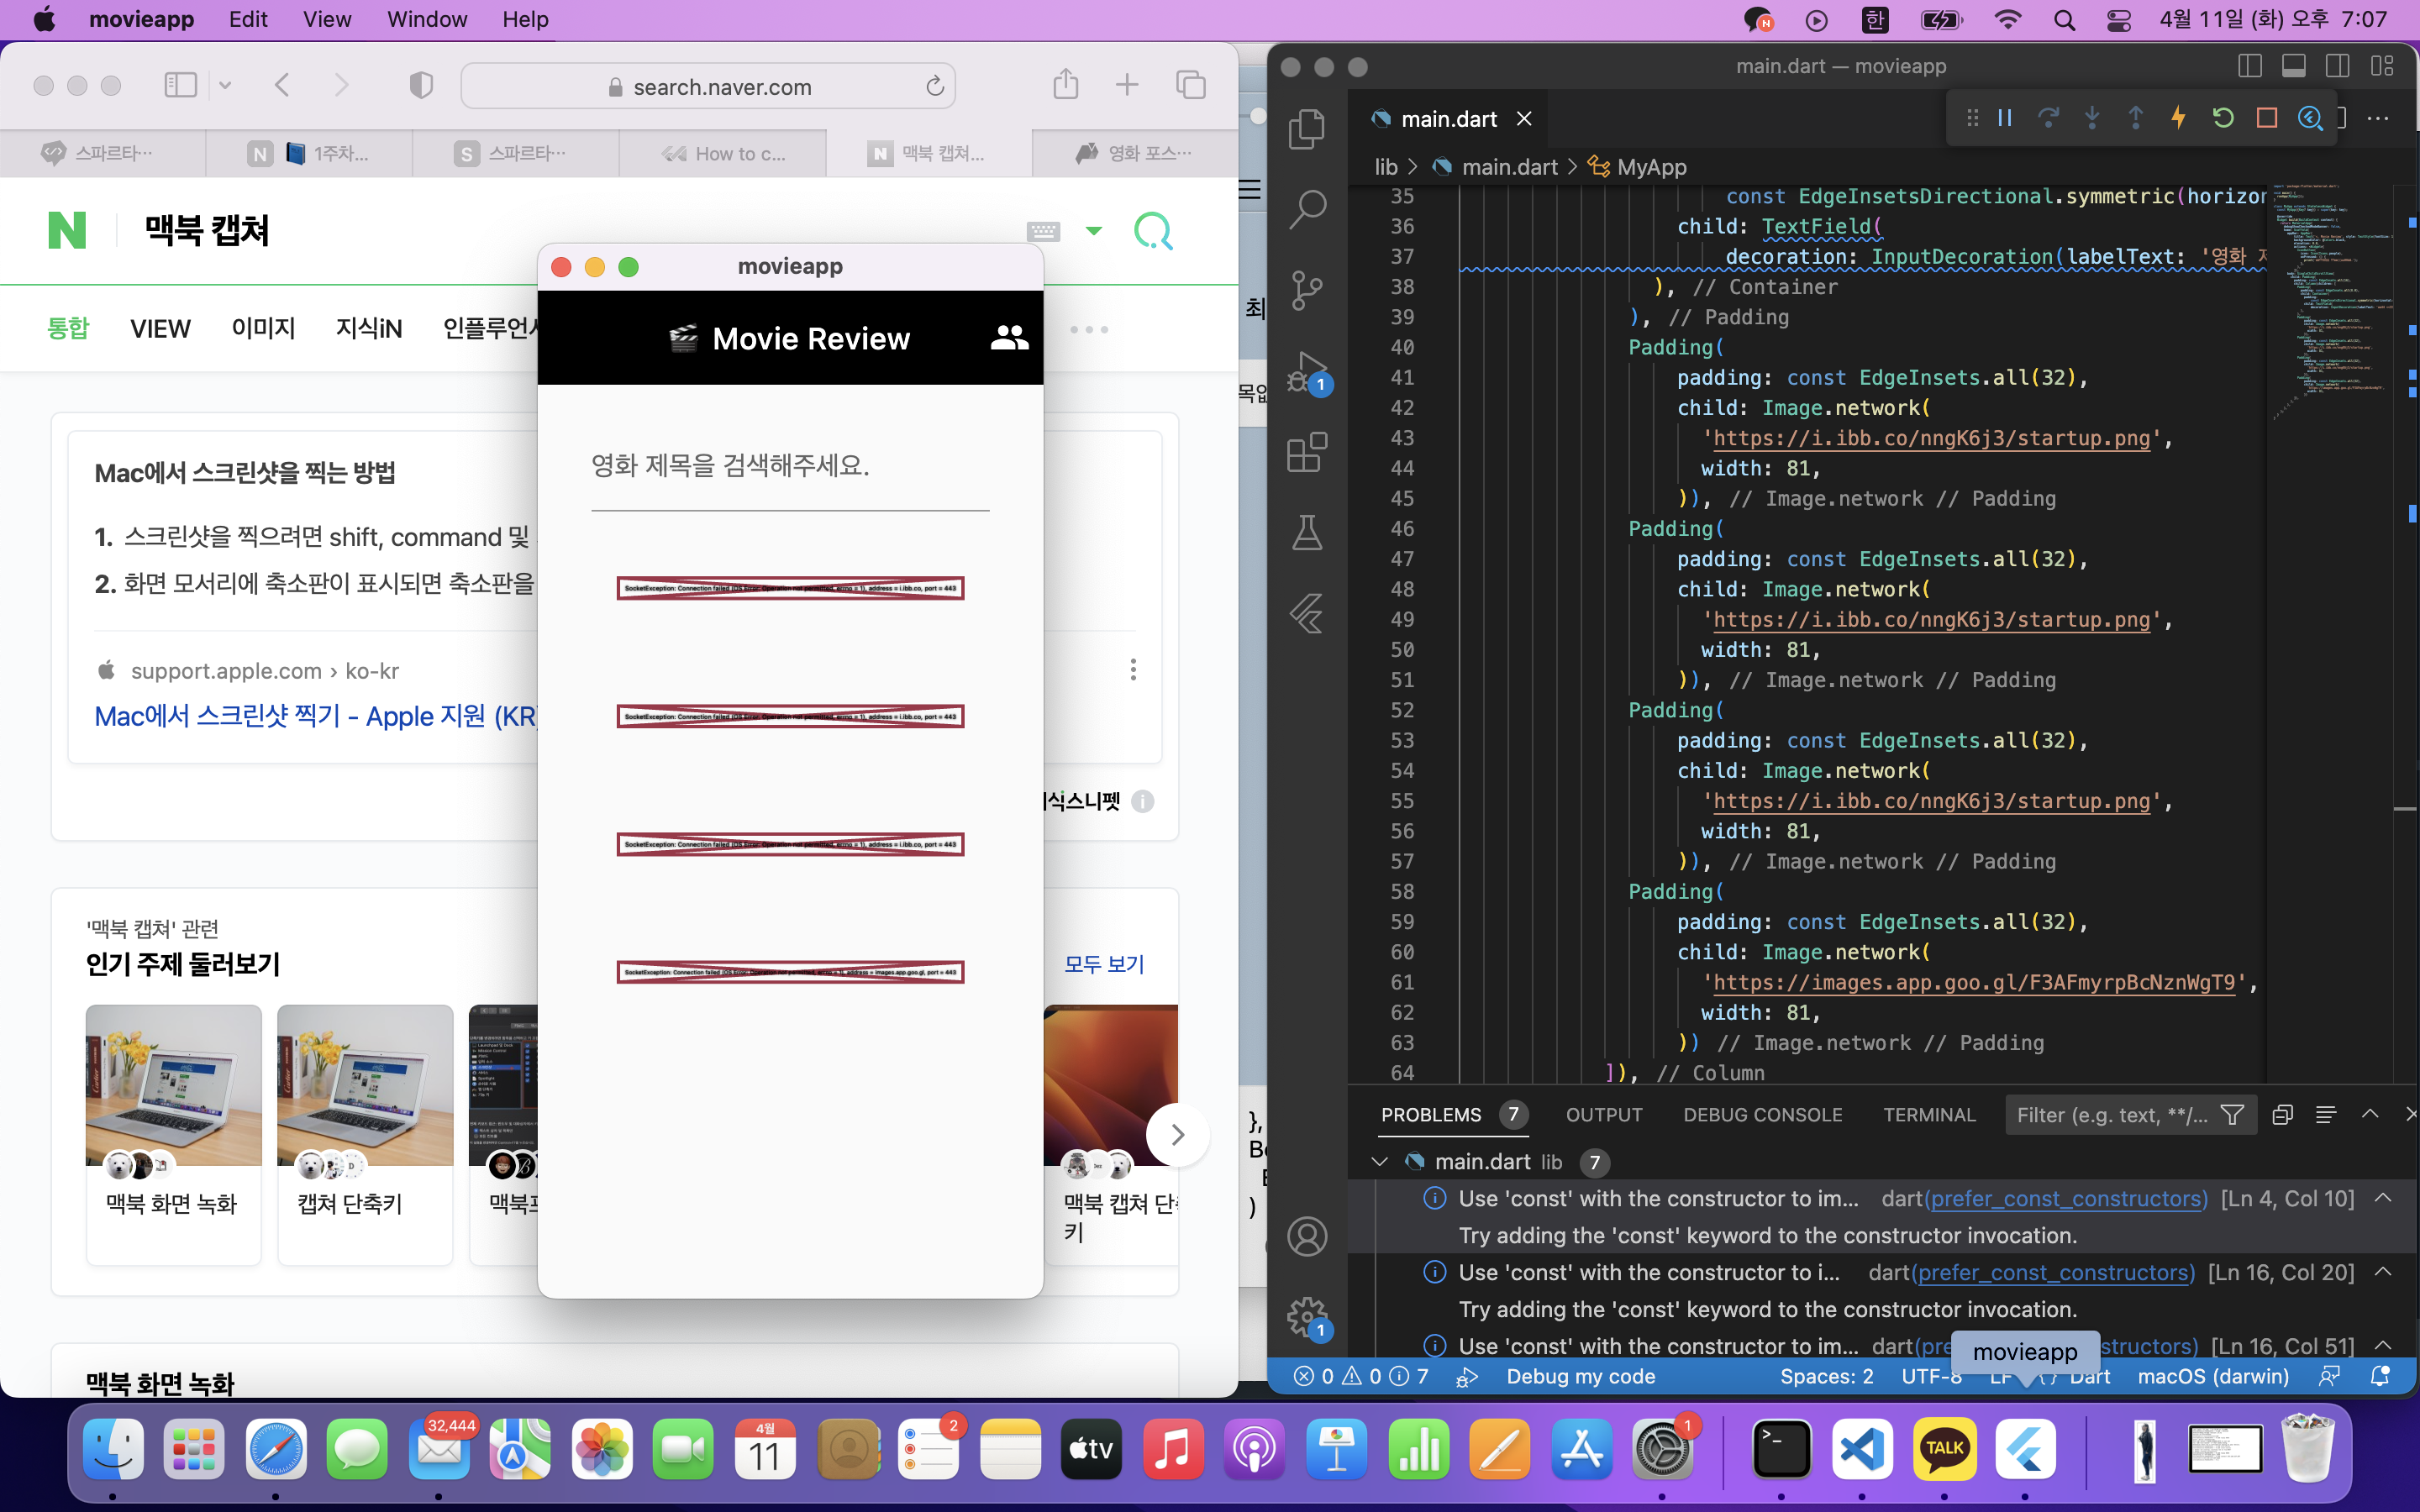Trigger Flutter Hot Reload lightning icon

2179,118
